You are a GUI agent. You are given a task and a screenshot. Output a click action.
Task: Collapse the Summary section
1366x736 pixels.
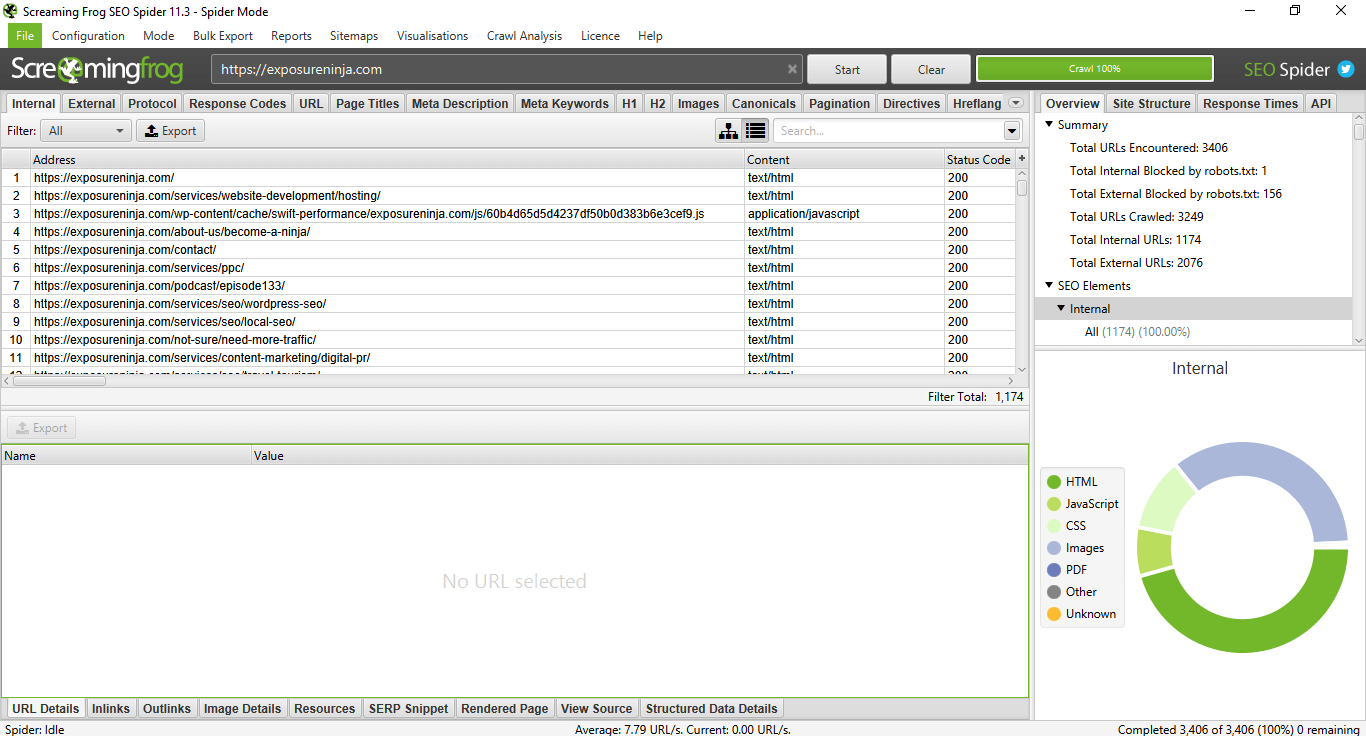(x=1049, y=125)
